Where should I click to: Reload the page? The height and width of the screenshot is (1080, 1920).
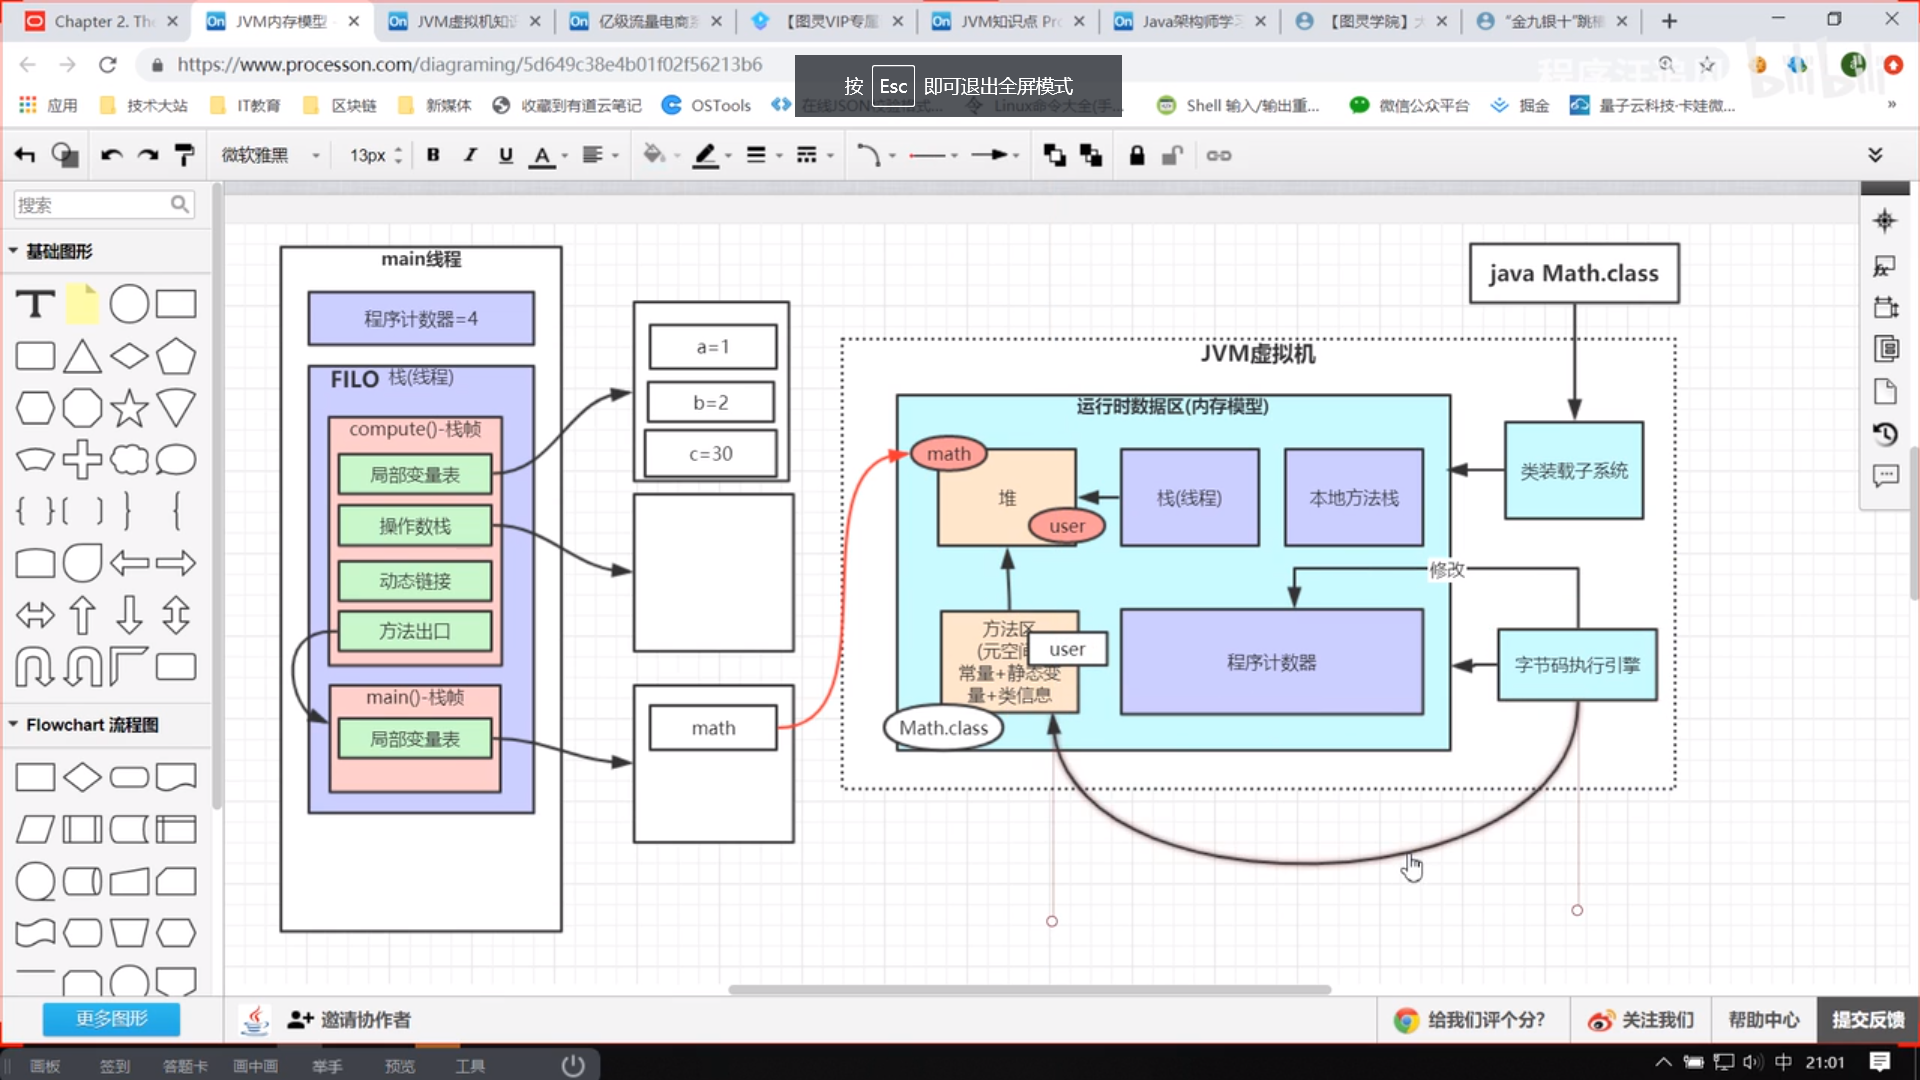pyautogui.click(x=108, y=65)
